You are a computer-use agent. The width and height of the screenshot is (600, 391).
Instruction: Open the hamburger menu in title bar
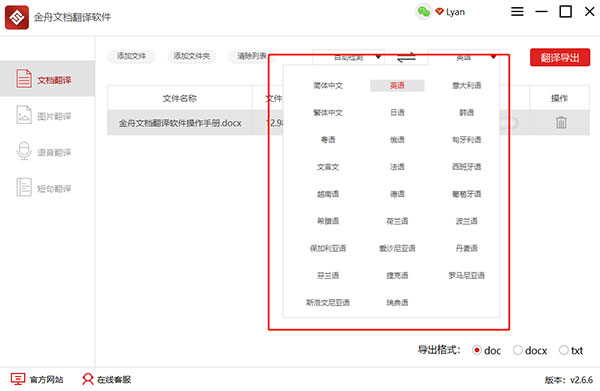click(517, 11)
